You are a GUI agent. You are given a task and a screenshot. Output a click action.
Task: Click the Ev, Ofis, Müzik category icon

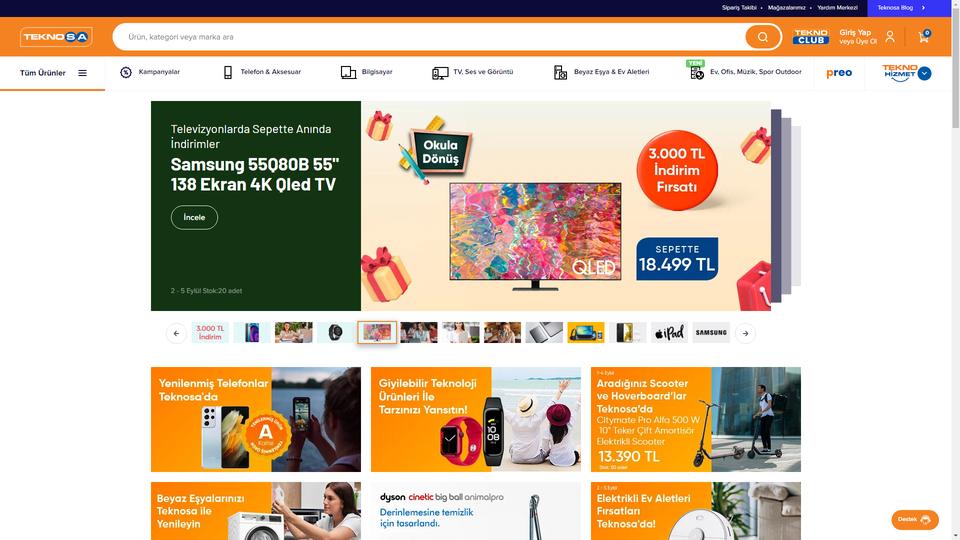click(697, 73)
